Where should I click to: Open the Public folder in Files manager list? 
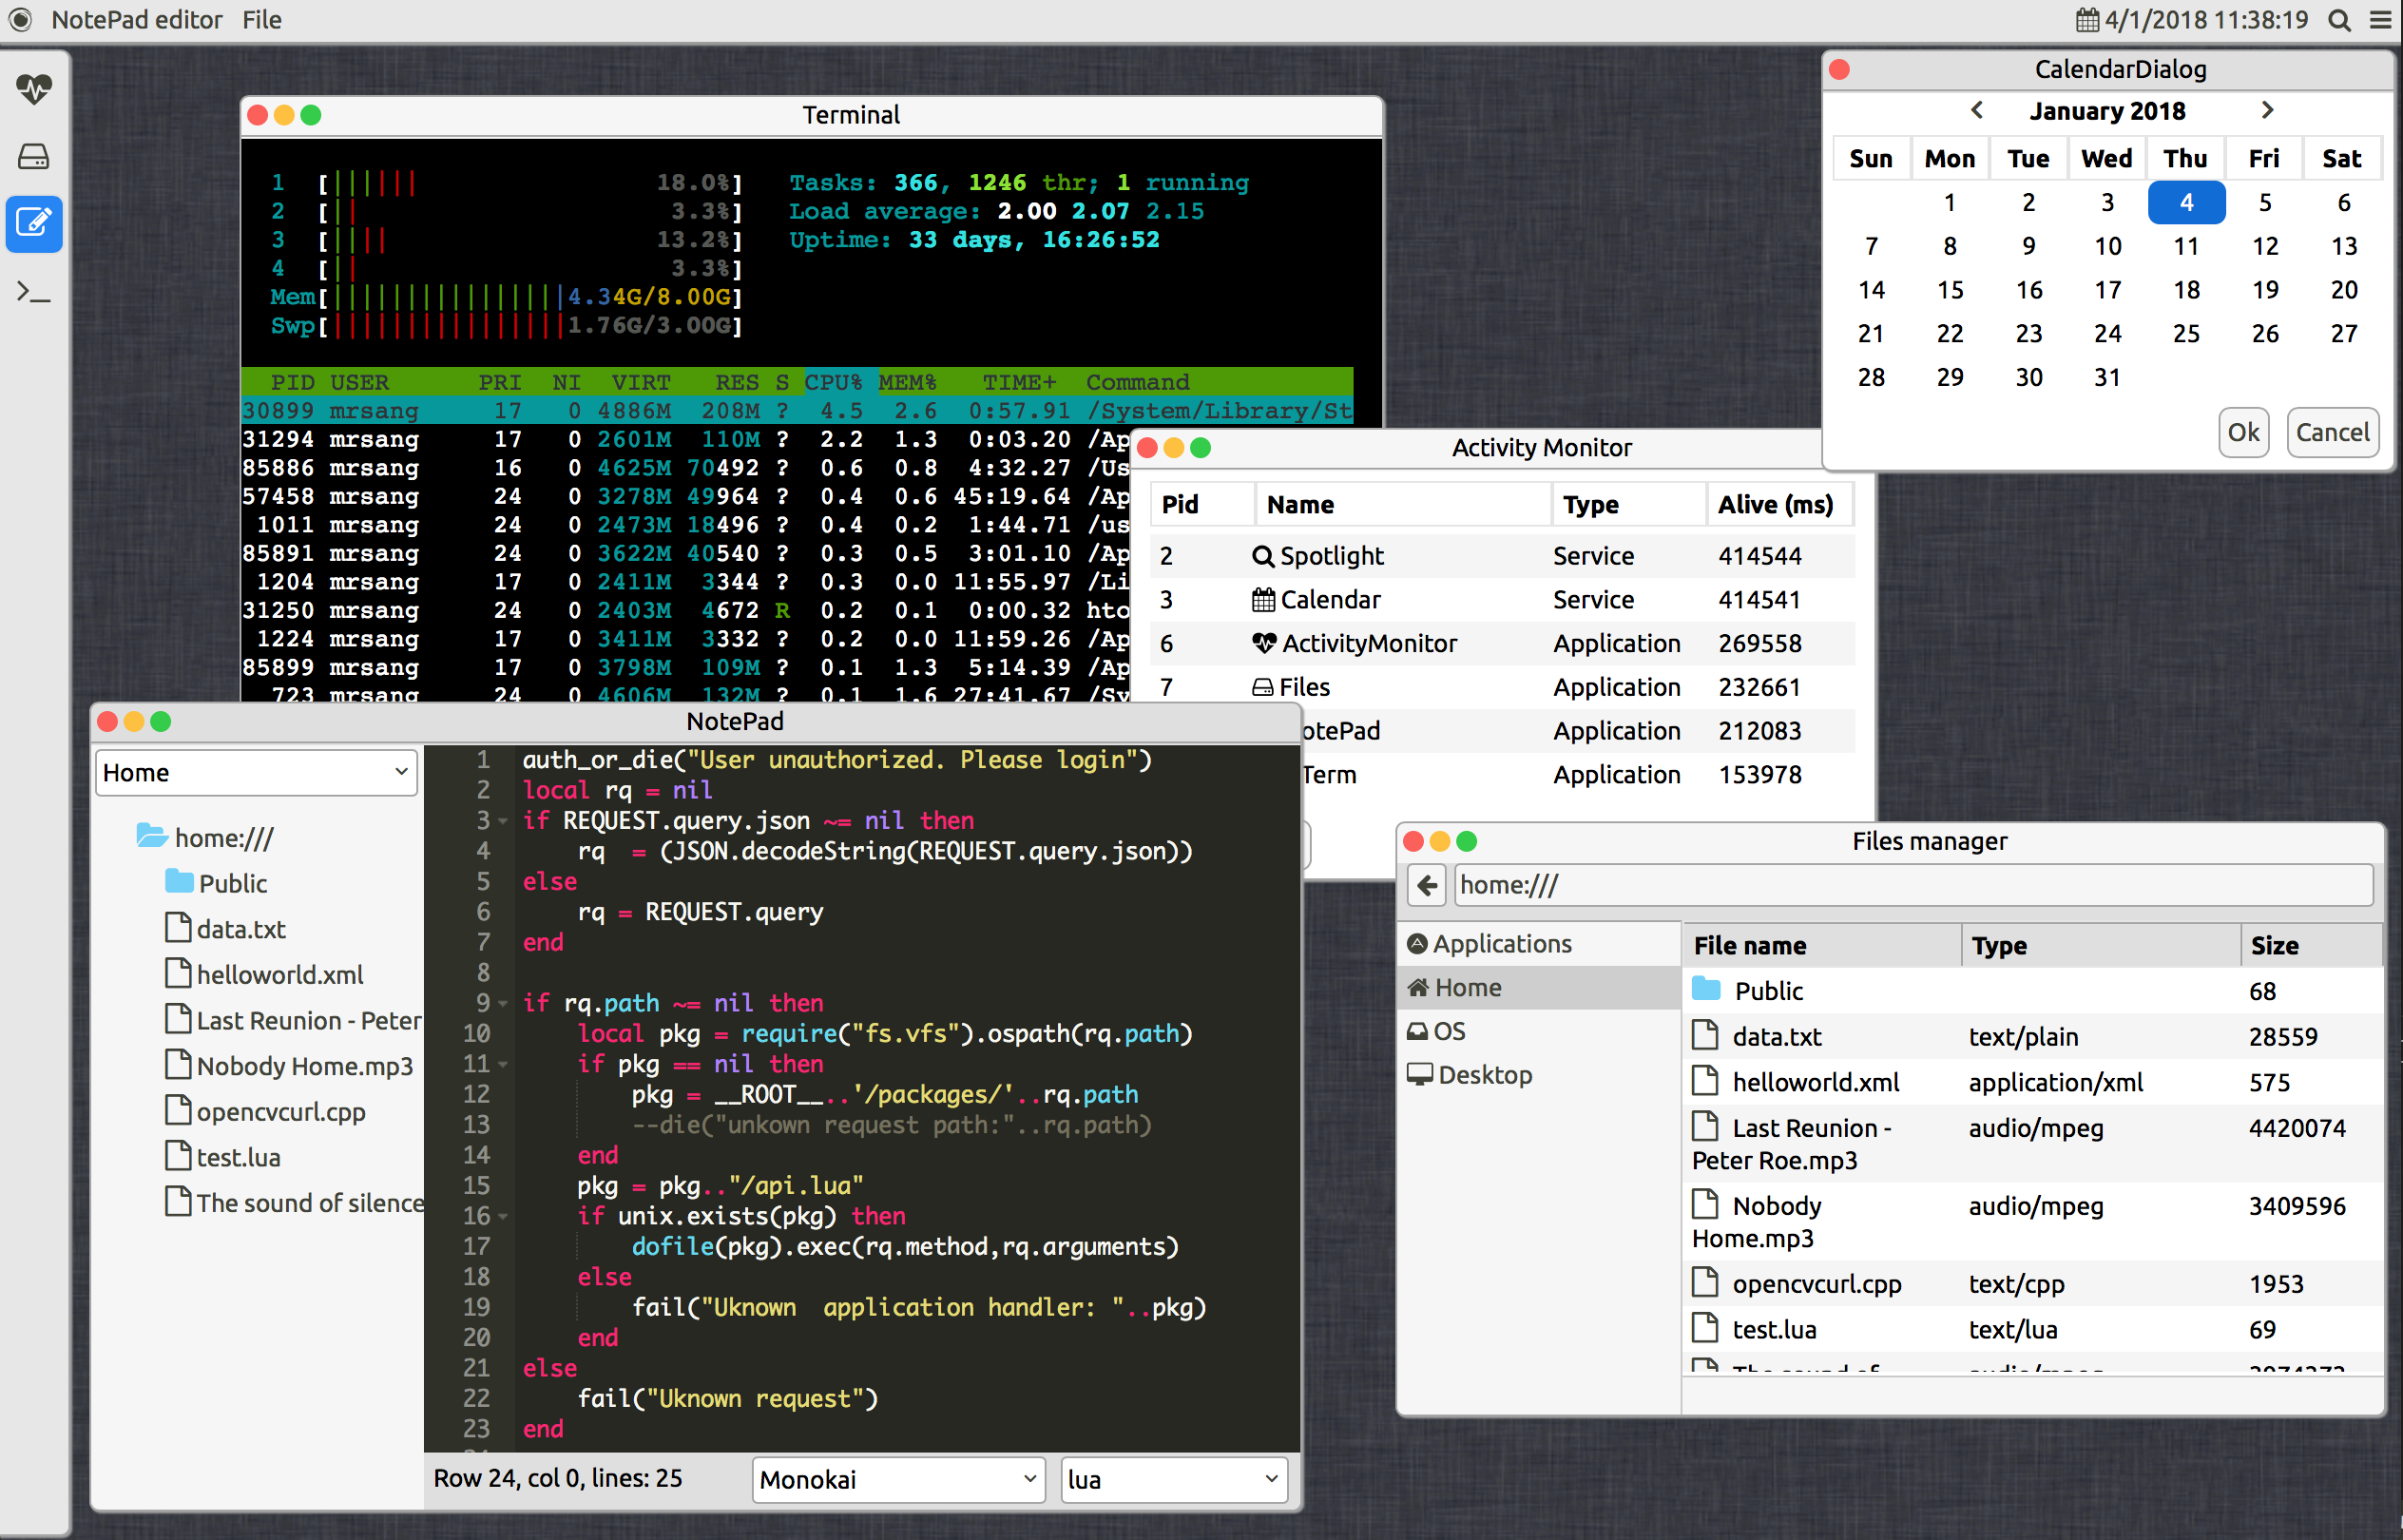coord(2033,991)
